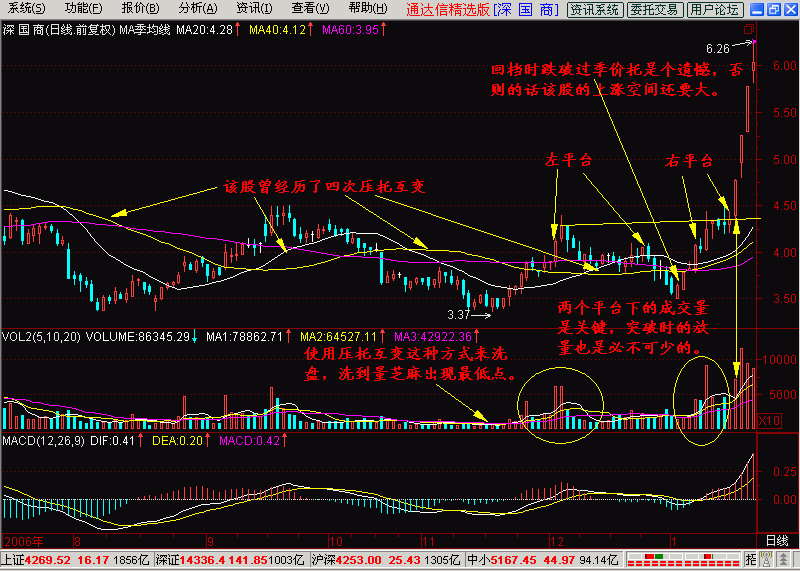Click the MA季均线 indicator name
This screenshot has width=800, height=571.
[144, 30]
